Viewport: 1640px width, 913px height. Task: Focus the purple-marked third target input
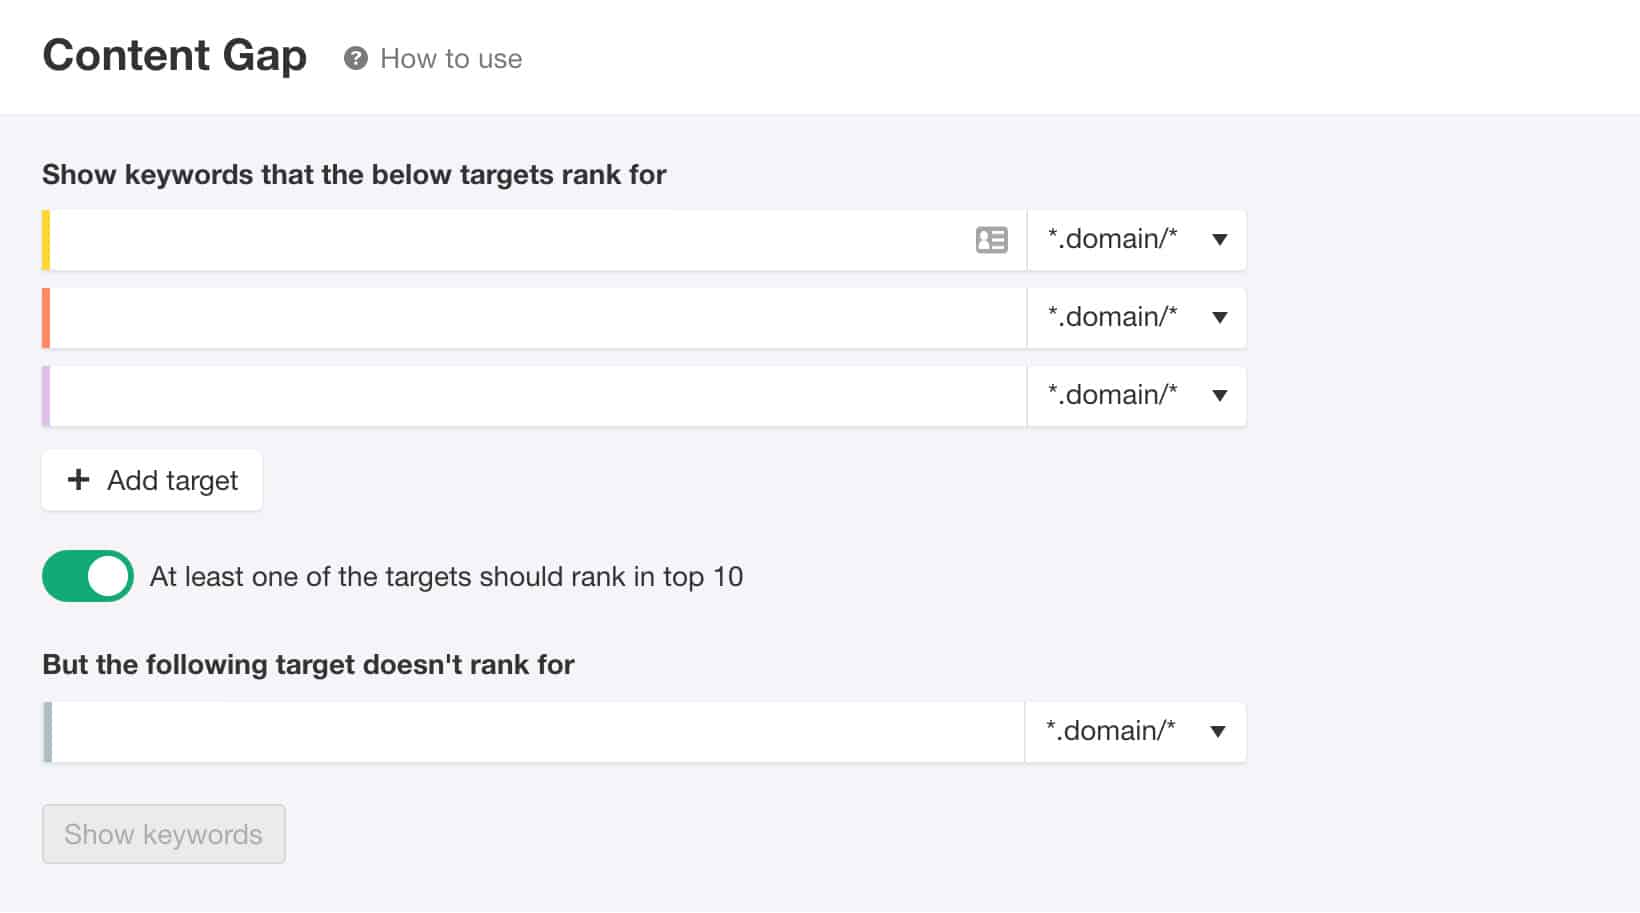pyautogui.click(x=538, y=396)
